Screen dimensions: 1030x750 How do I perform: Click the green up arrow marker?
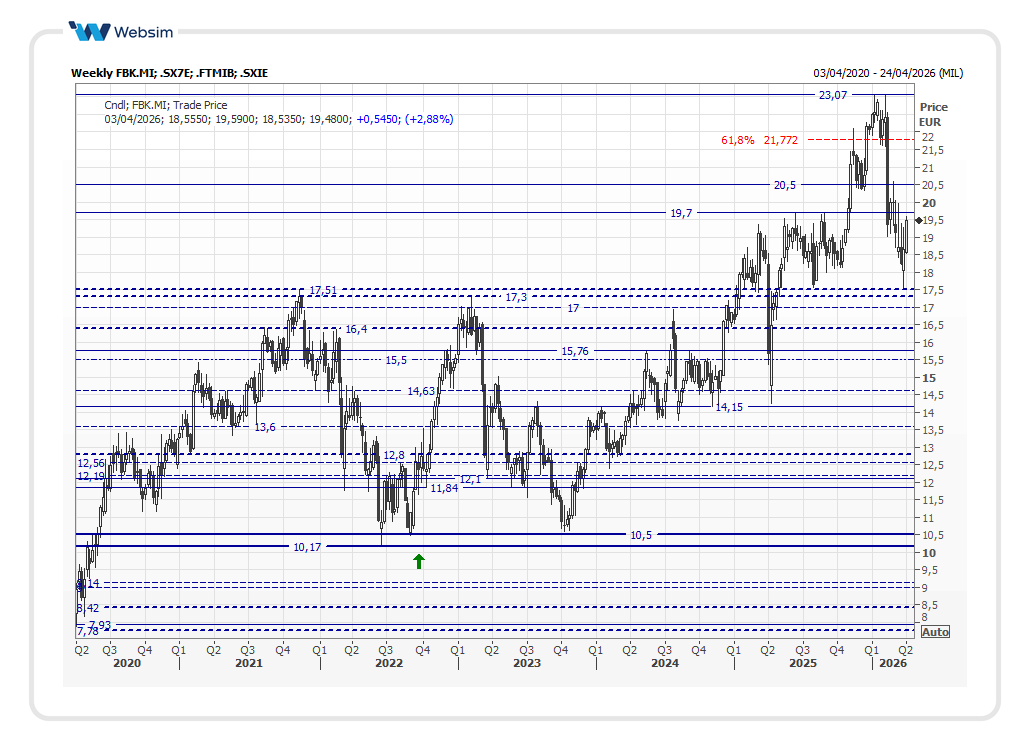tap(419, 561)
